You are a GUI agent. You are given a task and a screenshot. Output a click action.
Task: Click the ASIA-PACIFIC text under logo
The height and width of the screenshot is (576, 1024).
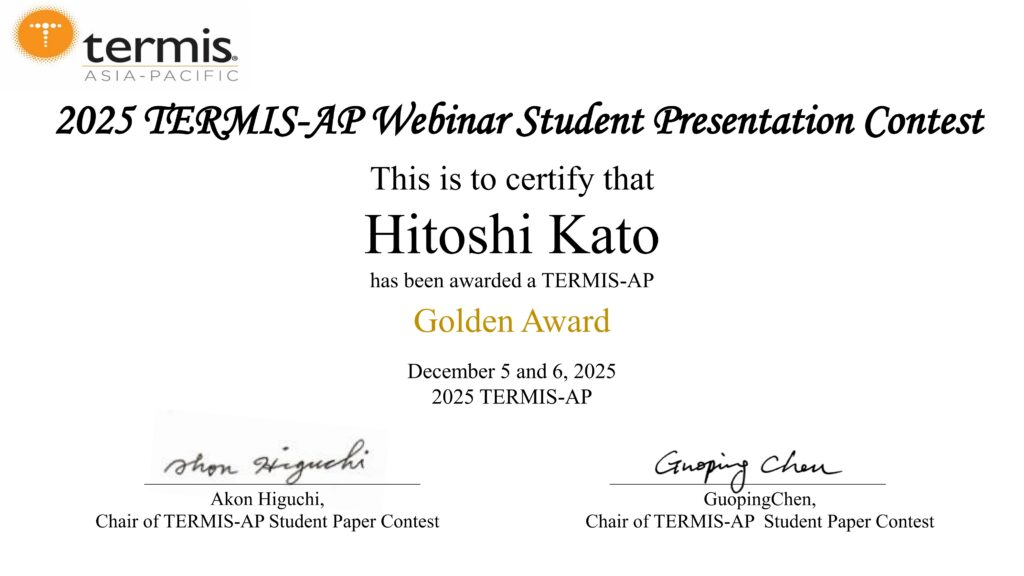pyautogui.click(x=160, y=75)
